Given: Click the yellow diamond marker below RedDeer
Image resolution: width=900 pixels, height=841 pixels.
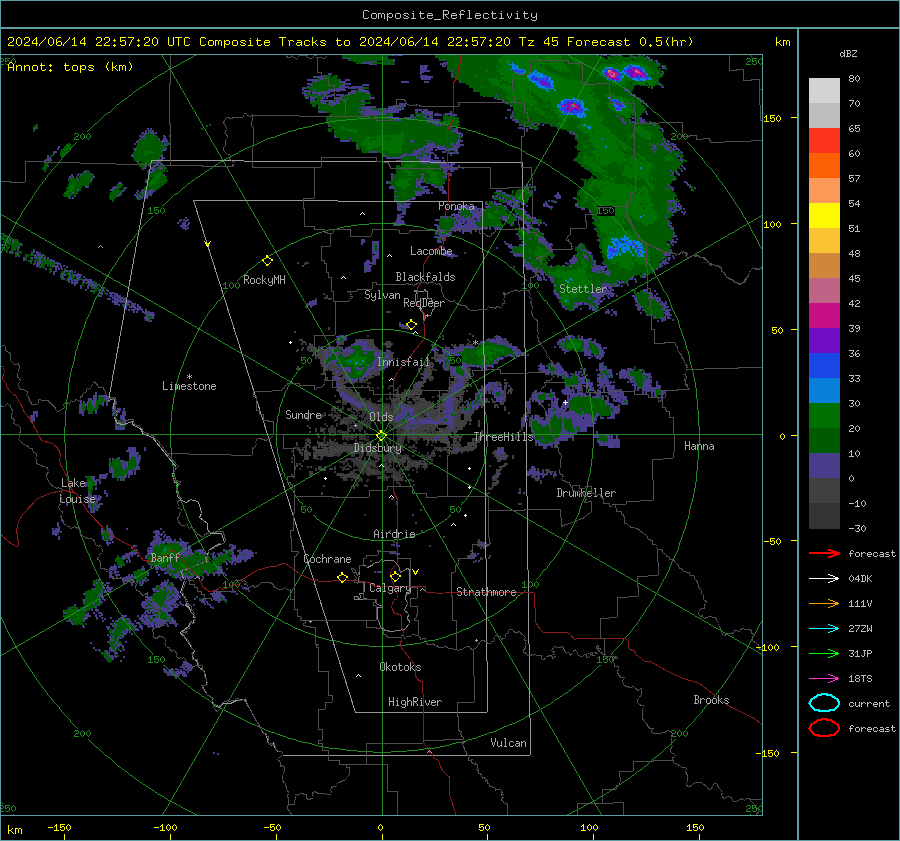Looking at the screenshot, I should pyautogui.click(x=411, y=325).
